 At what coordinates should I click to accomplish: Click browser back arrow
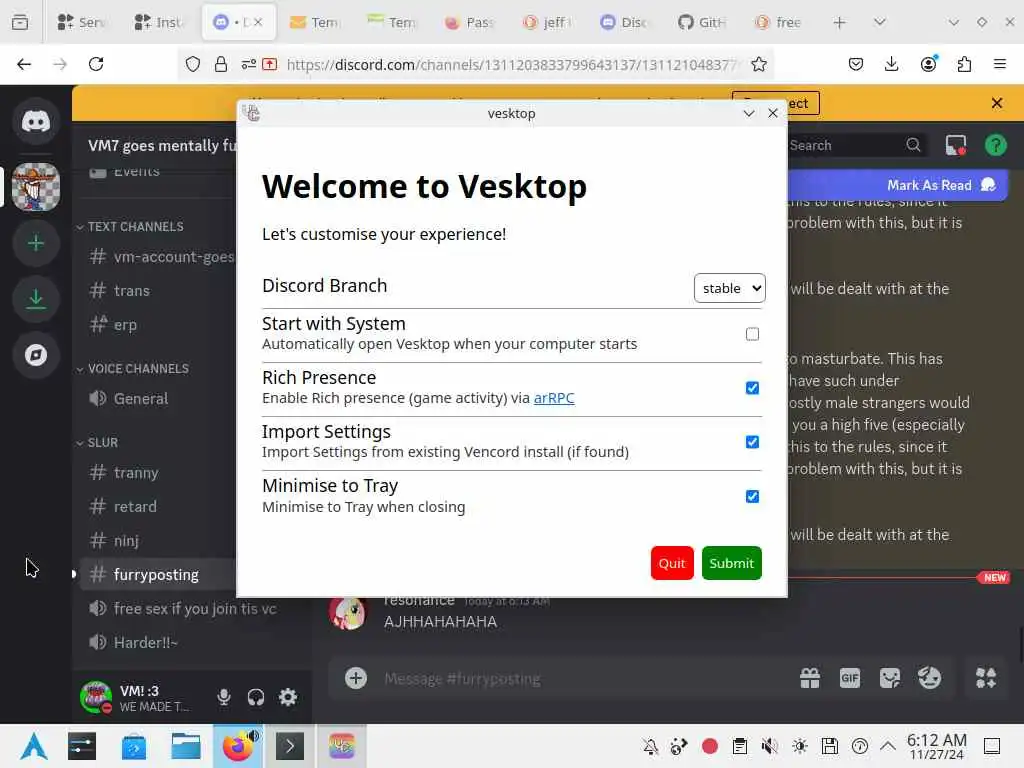tap(24, 64)
